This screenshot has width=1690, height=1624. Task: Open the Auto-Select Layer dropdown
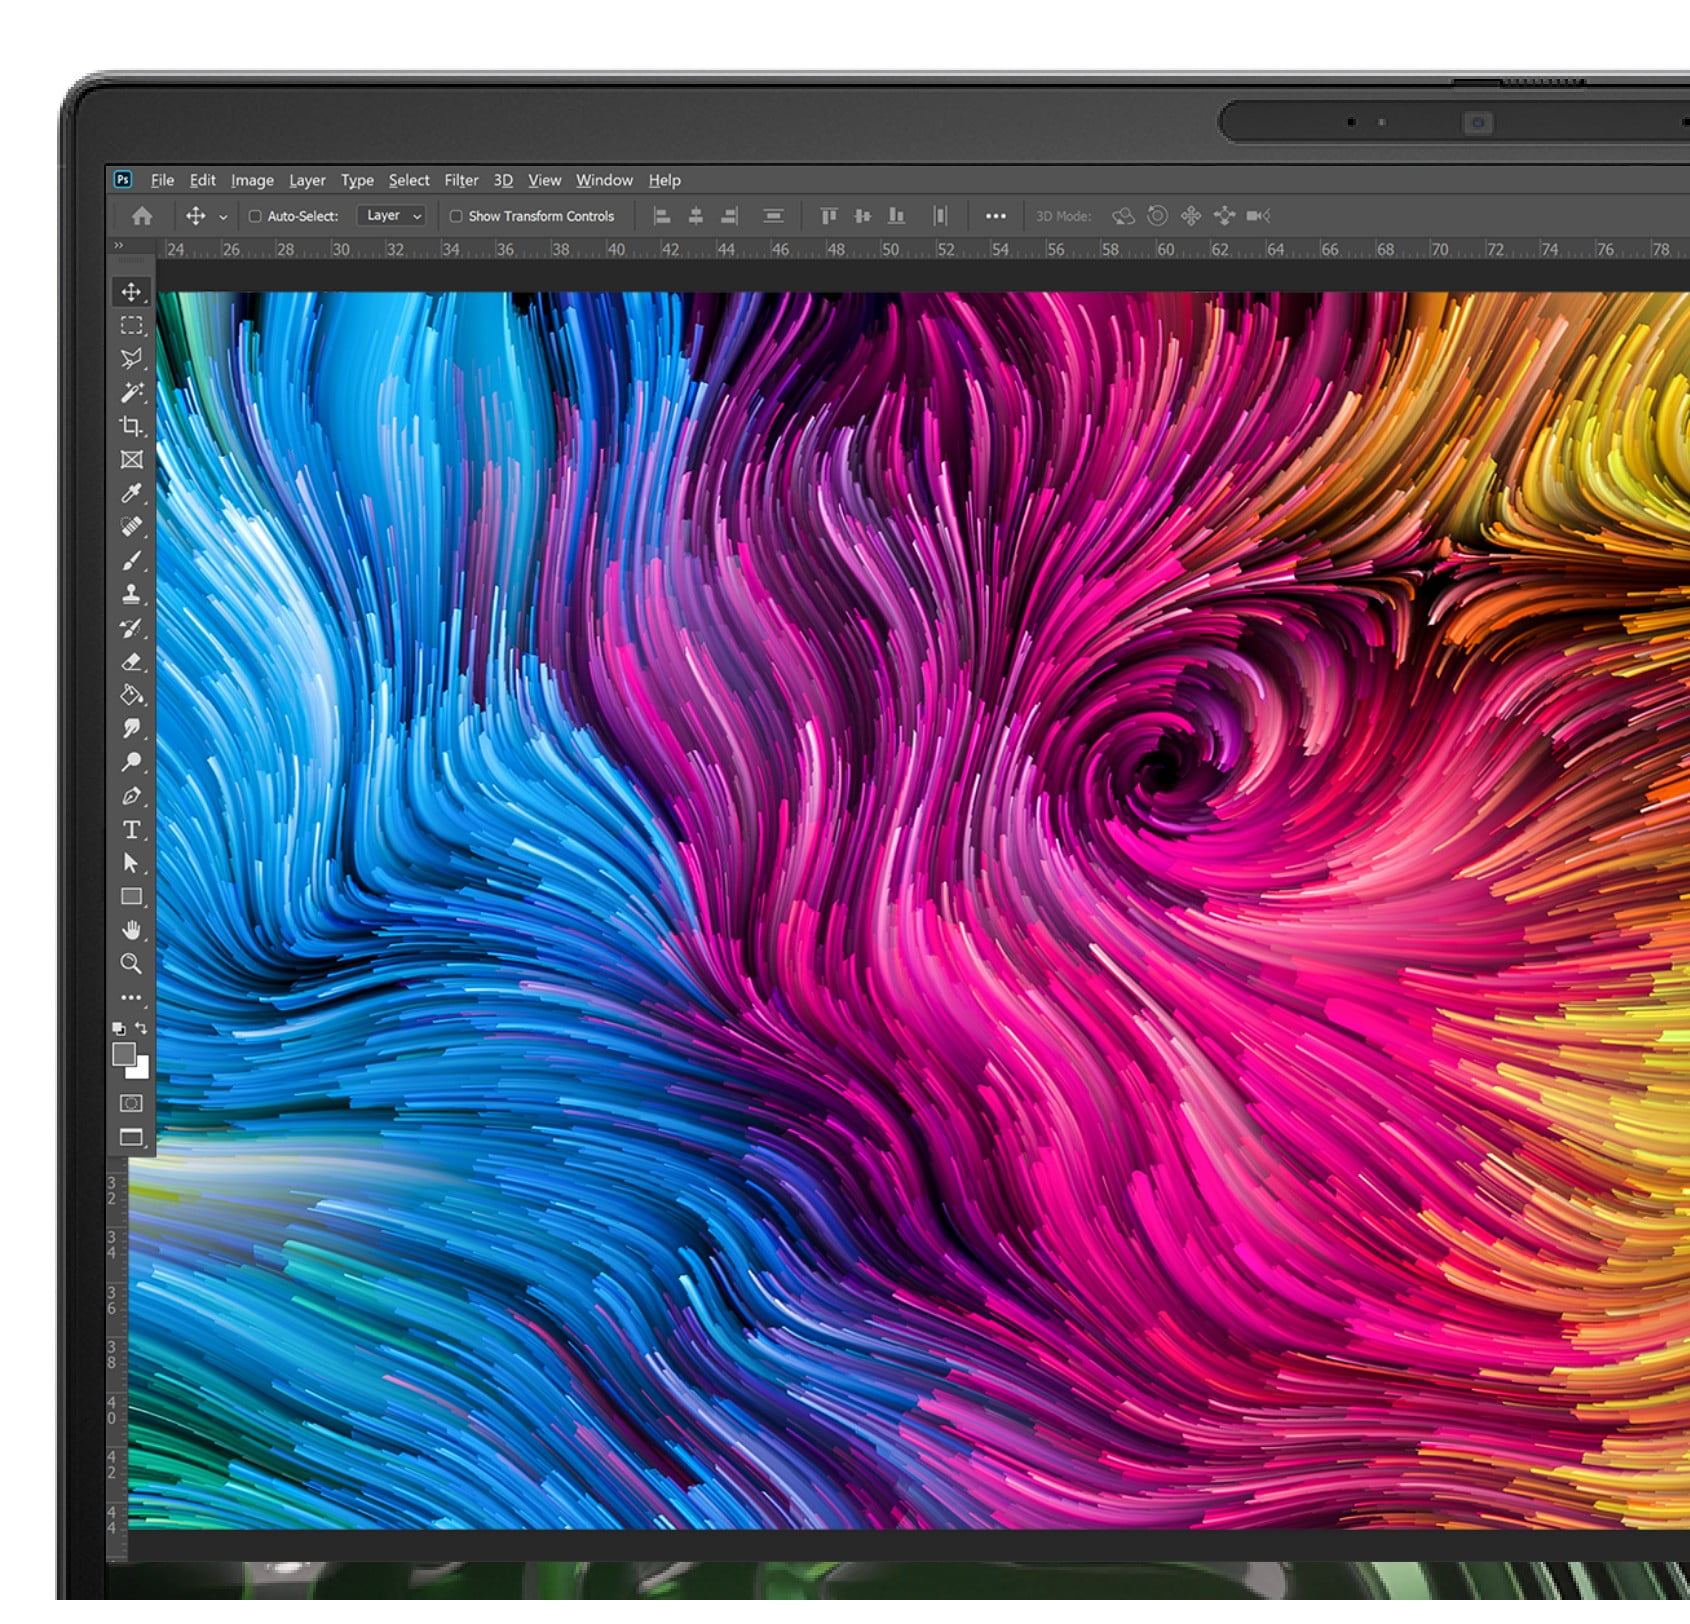[392, 216]
